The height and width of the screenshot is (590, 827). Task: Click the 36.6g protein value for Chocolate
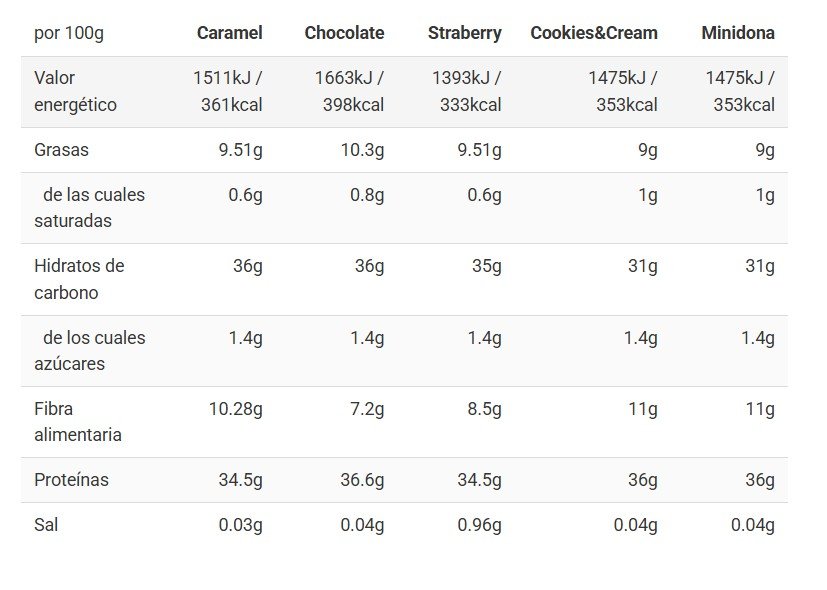(x=362, y=480)
